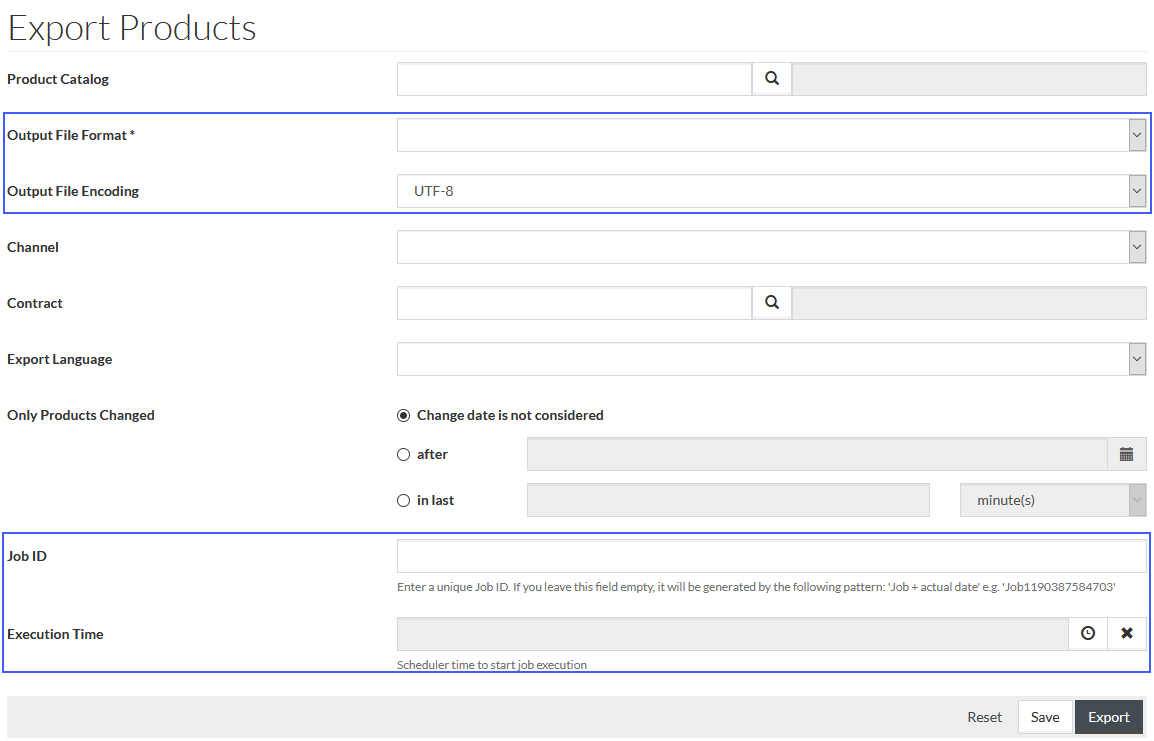Click the 'in last' amount input field
Viewport: 1154px width, 741px height.
[728, 500]
